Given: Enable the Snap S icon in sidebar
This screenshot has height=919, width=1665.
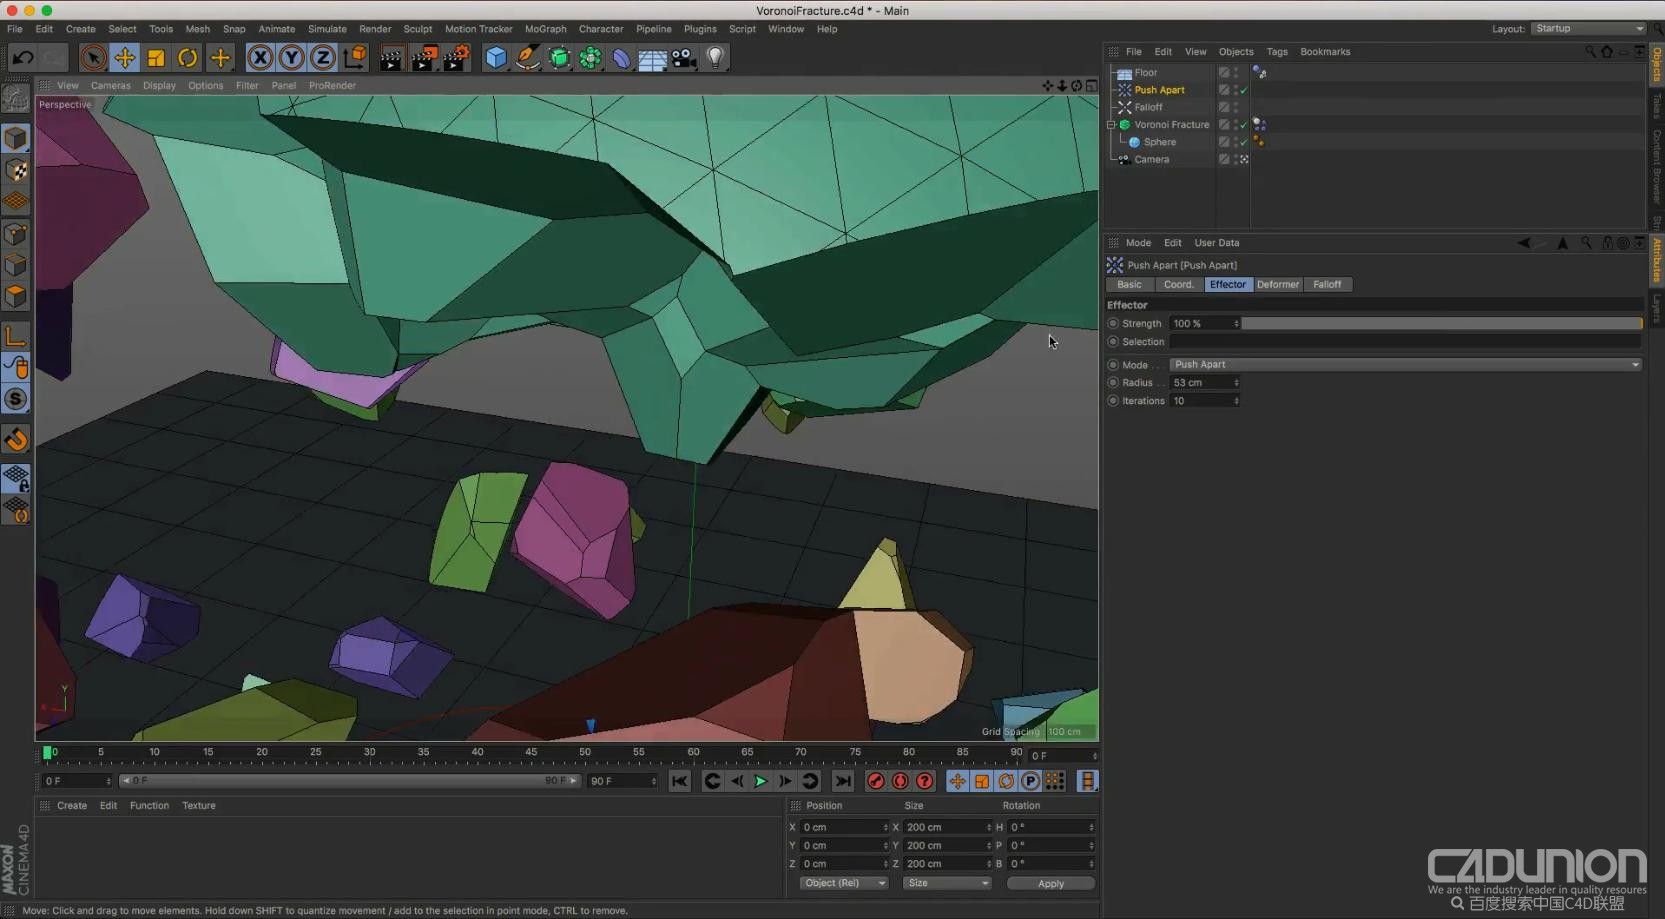Looking at the screenshot, I should [16, 399].
